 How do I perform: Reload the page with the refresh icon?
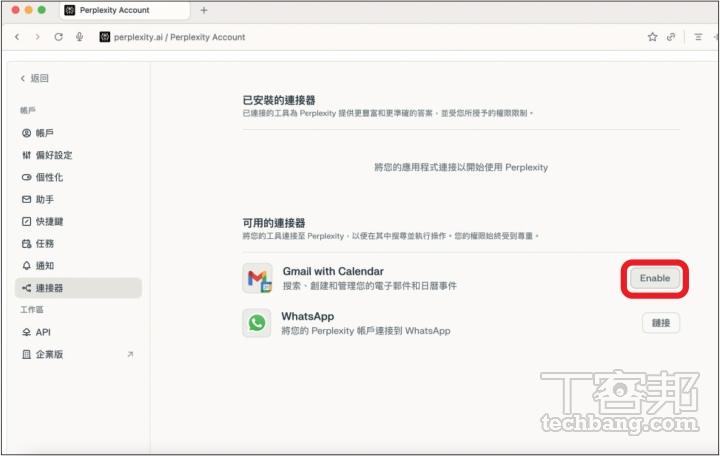(x=59, y=37)
